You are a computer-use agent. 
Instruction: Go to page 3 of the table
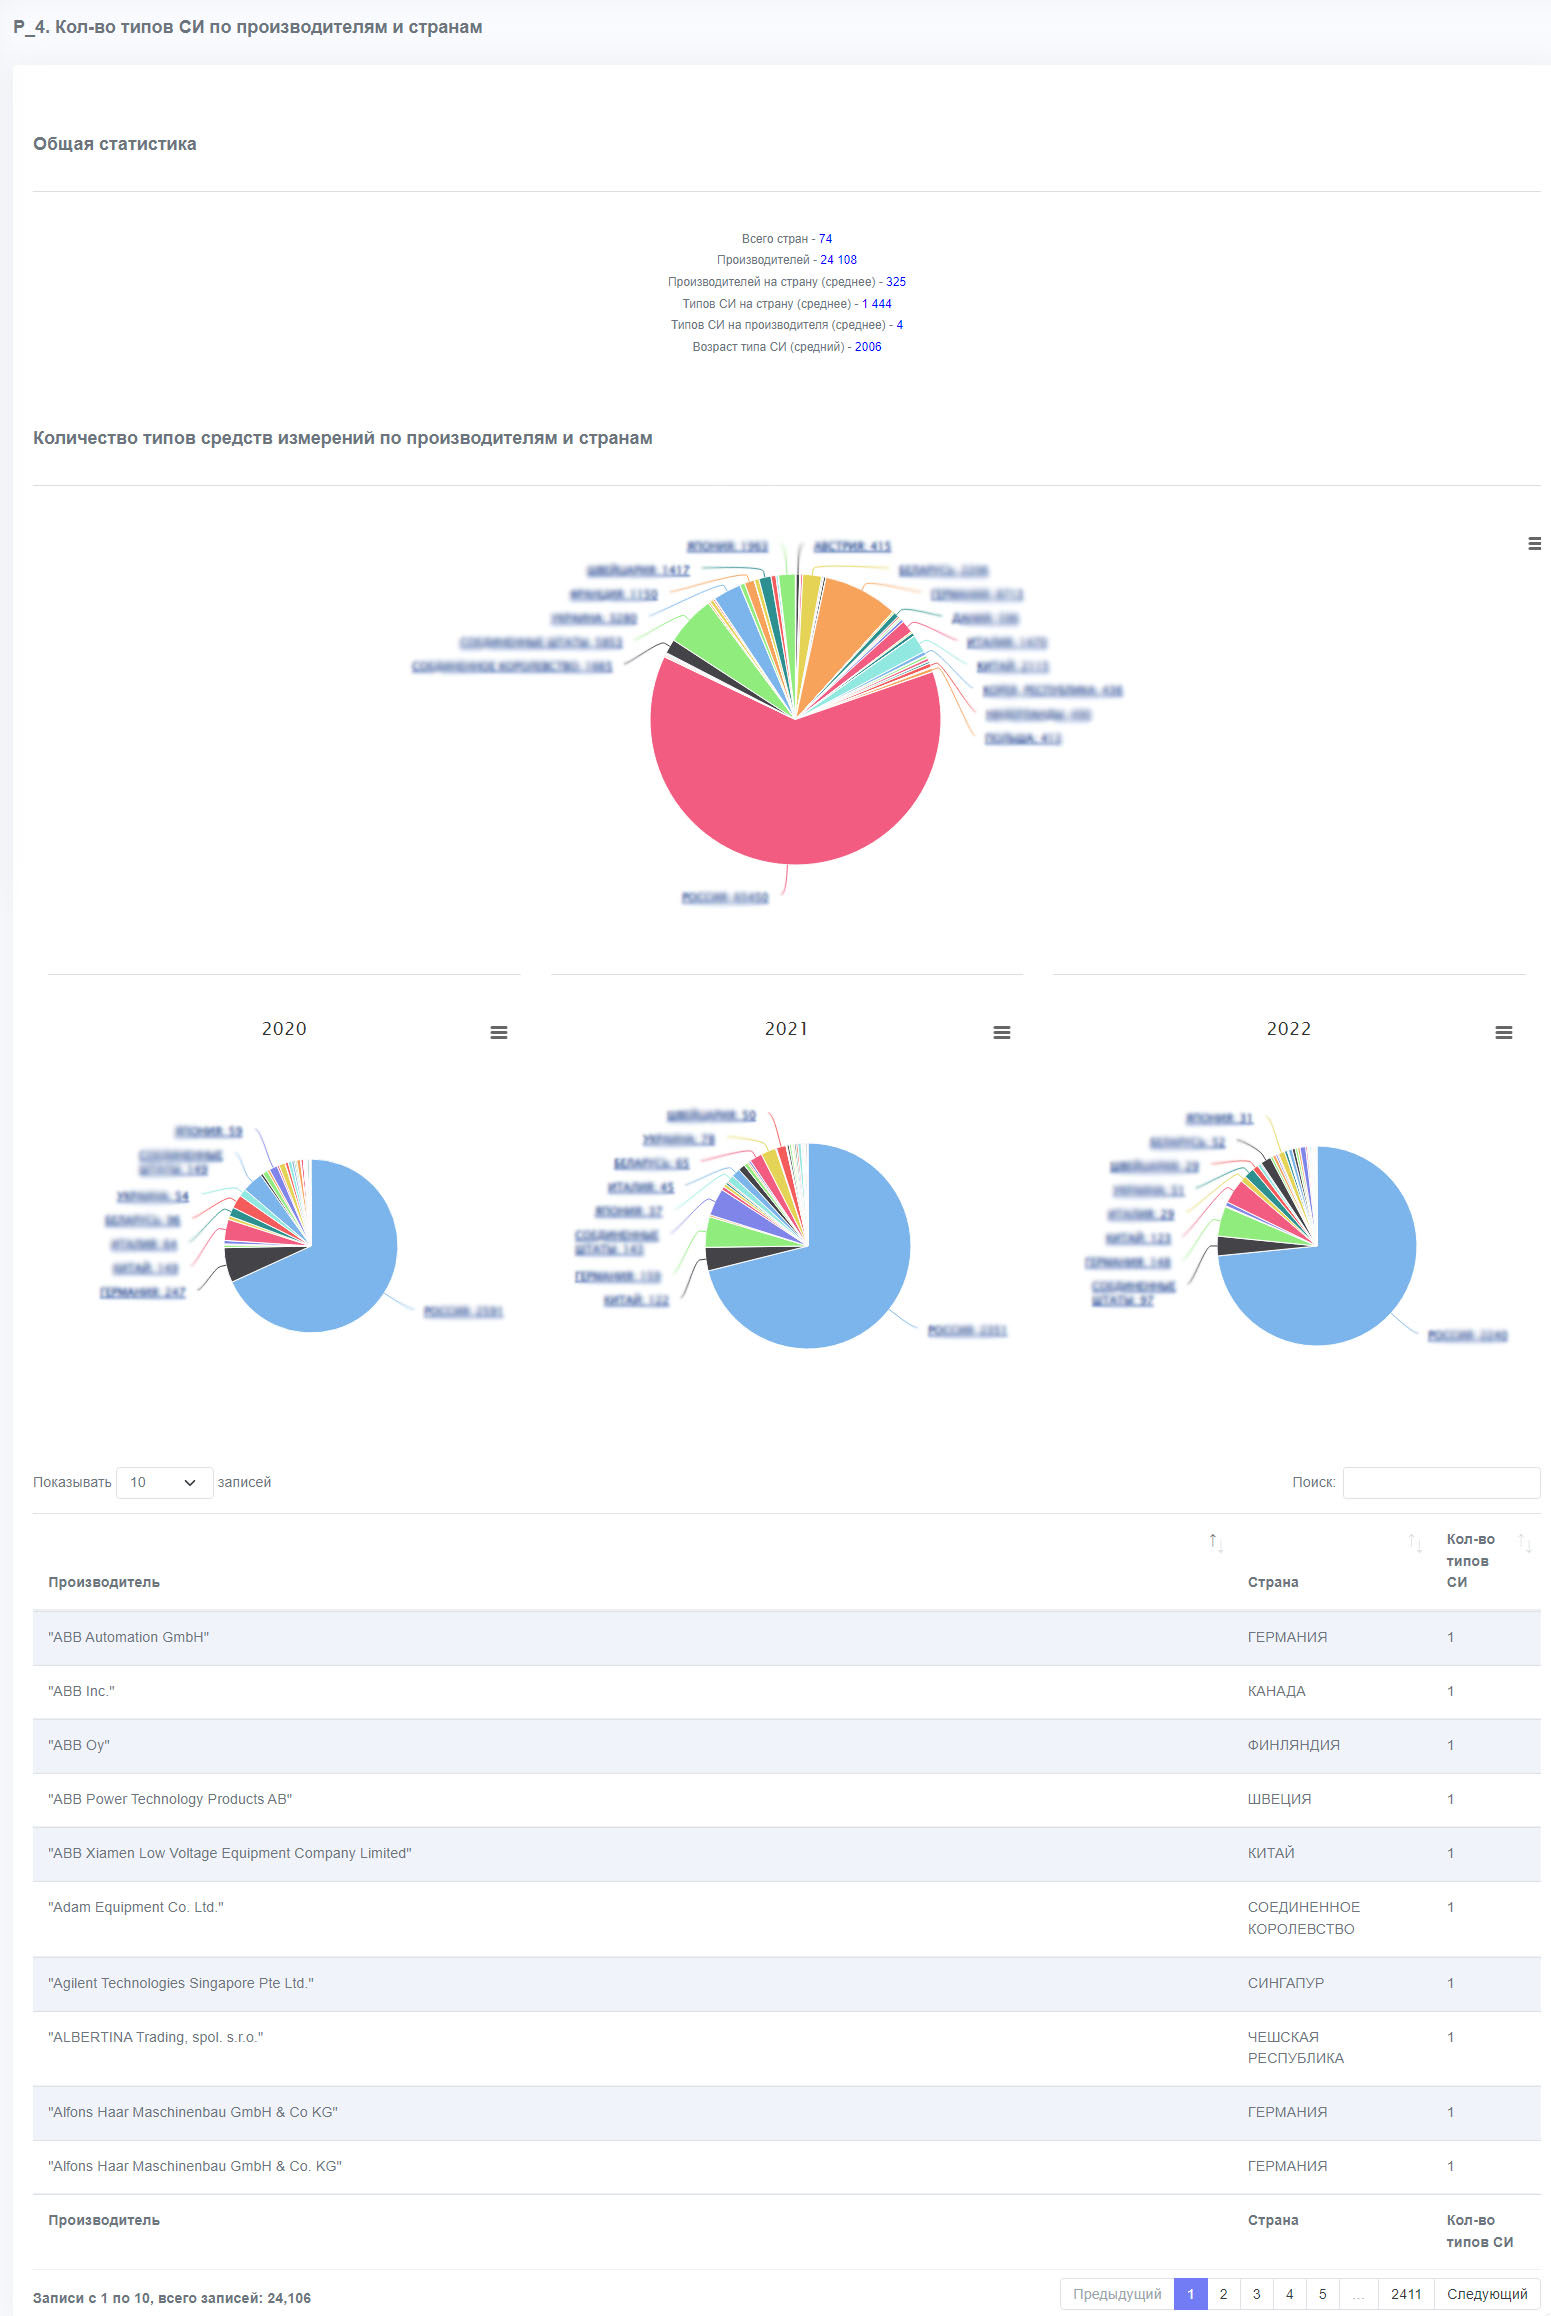1256,2294
